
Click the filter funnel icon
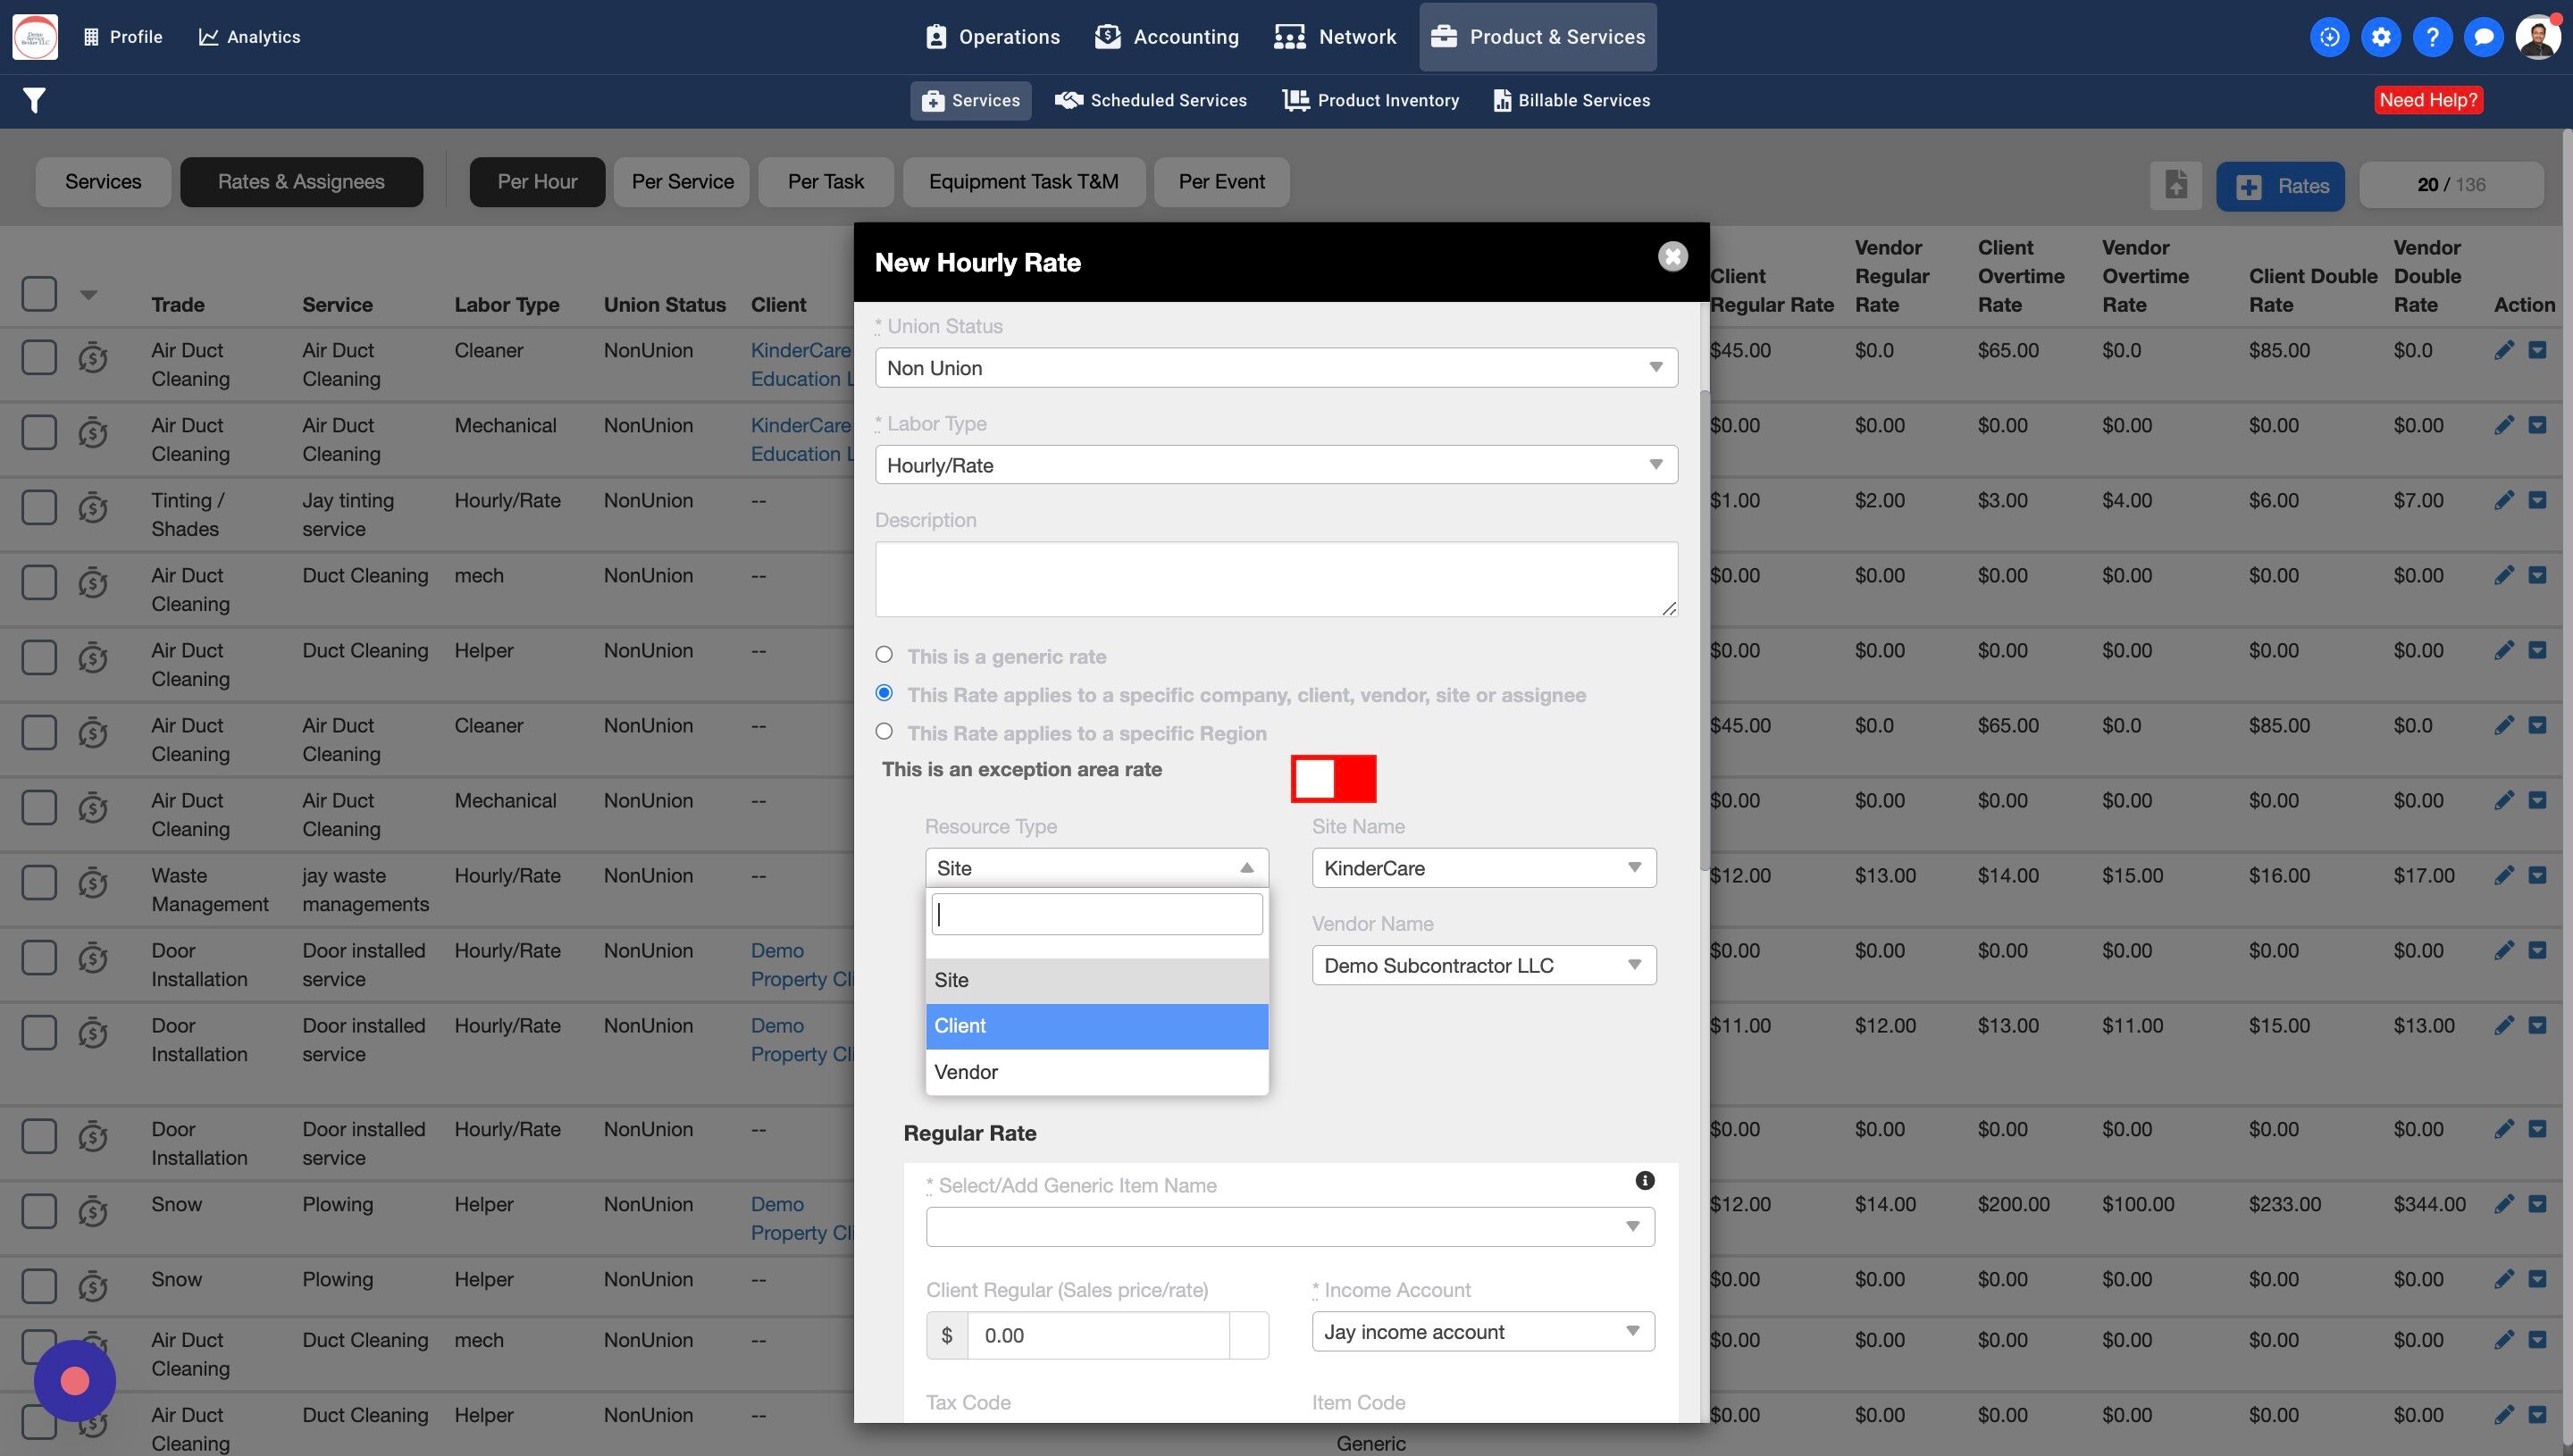34,100
